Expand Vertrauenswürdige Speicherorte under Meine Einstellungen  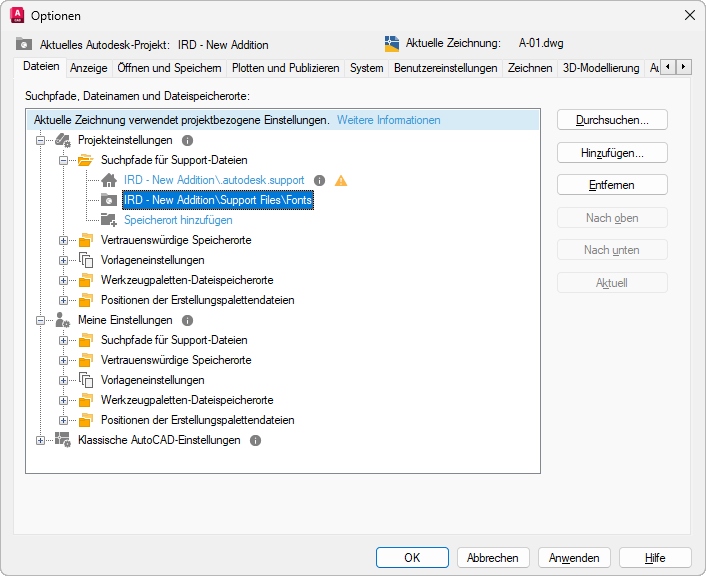tap(63, 360)
